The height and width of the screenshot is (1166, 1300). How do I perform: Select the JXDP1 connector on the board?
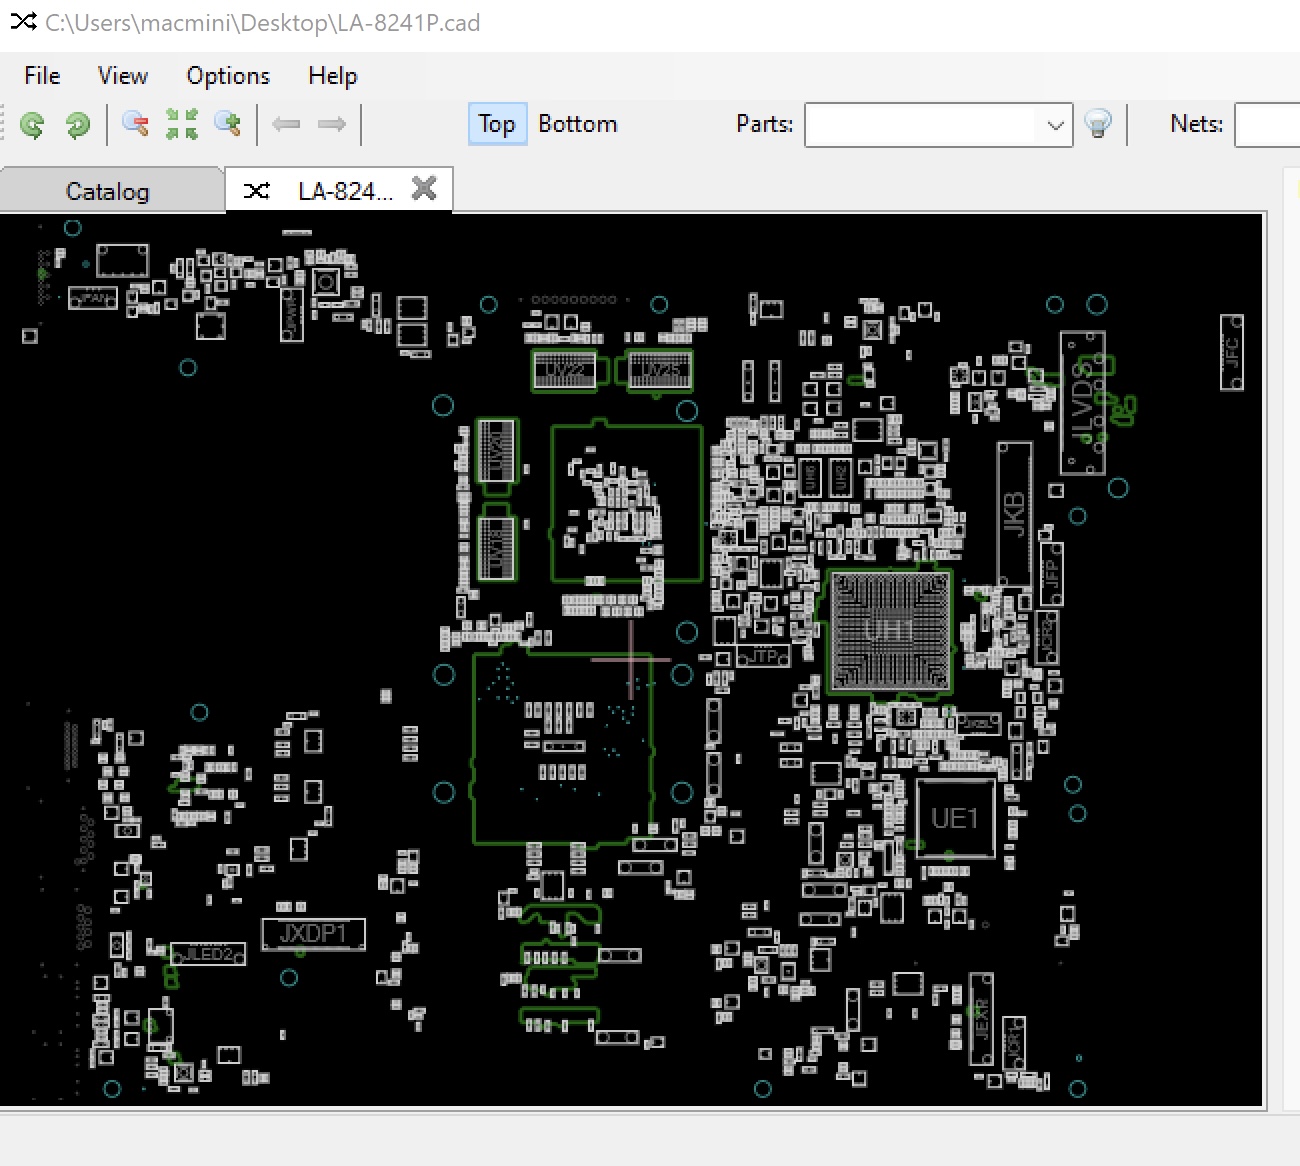point(313,934)
